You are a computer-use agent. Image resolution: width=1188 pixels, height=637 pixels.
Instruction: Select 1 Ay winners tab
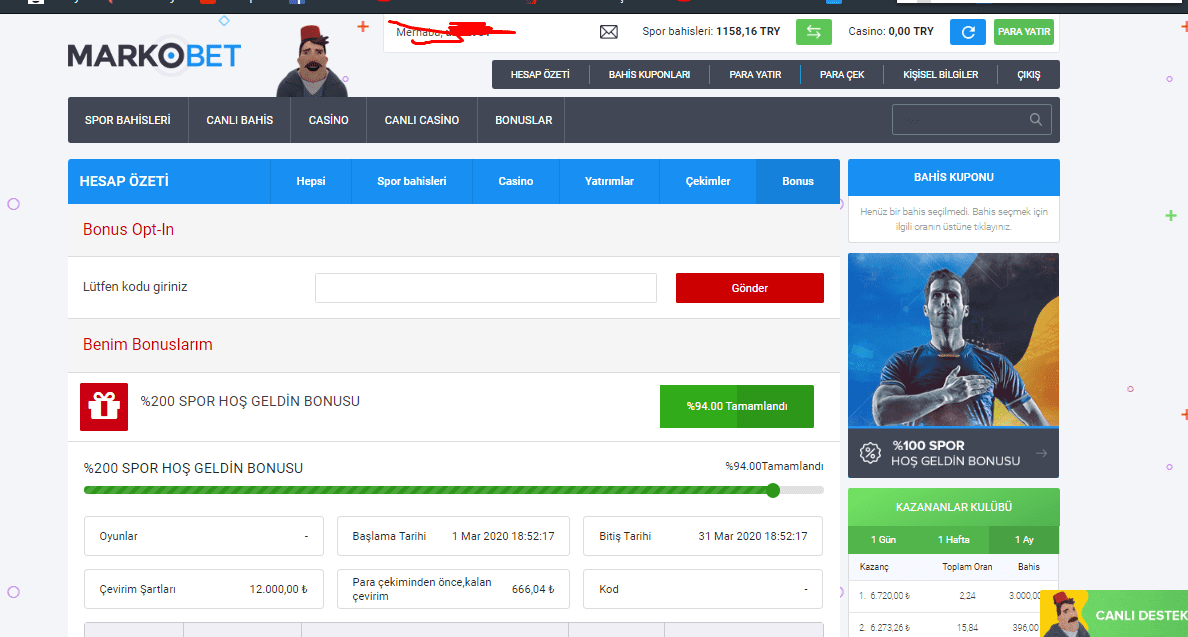(x=1024, y=540)
